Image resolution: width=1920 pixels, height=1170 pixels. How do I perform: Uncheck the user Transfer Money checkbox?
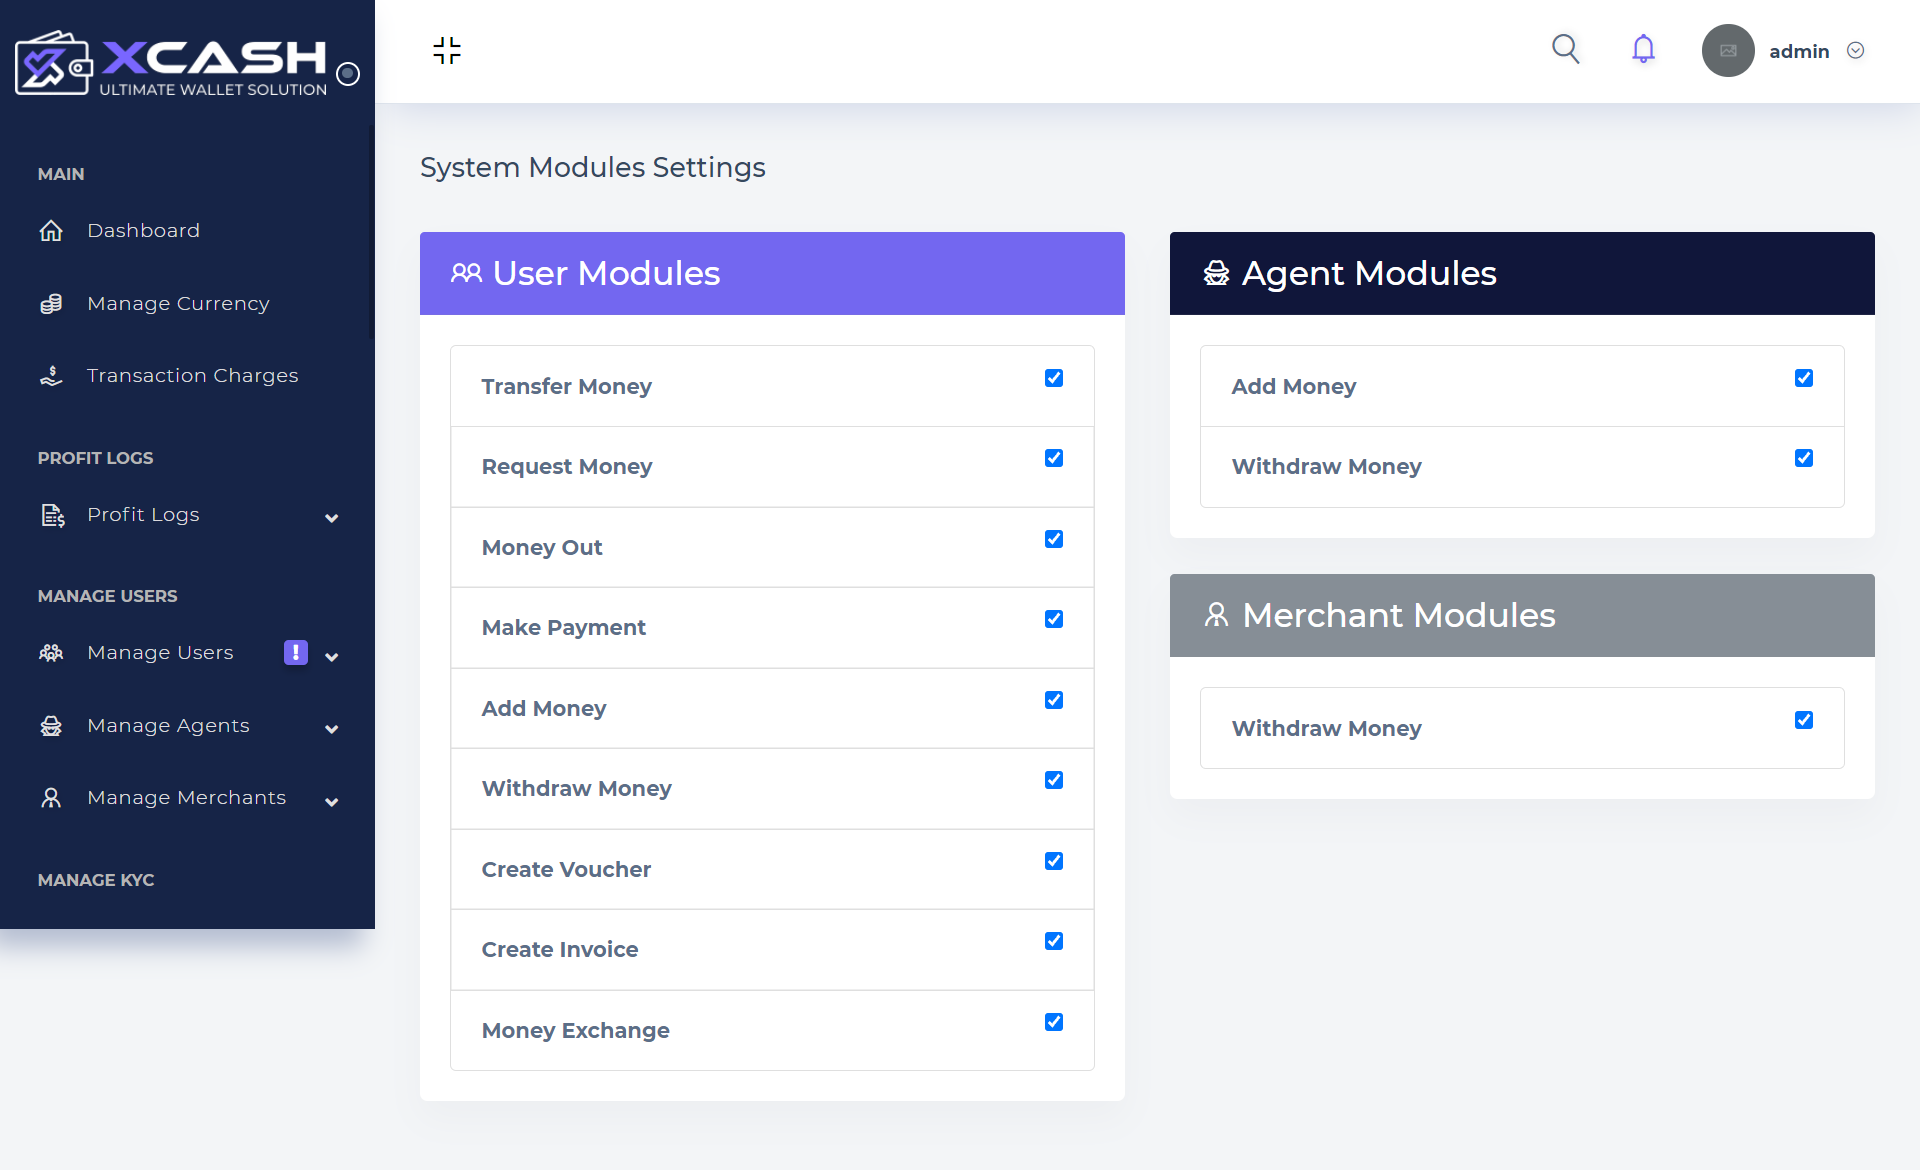[1054, 378]
